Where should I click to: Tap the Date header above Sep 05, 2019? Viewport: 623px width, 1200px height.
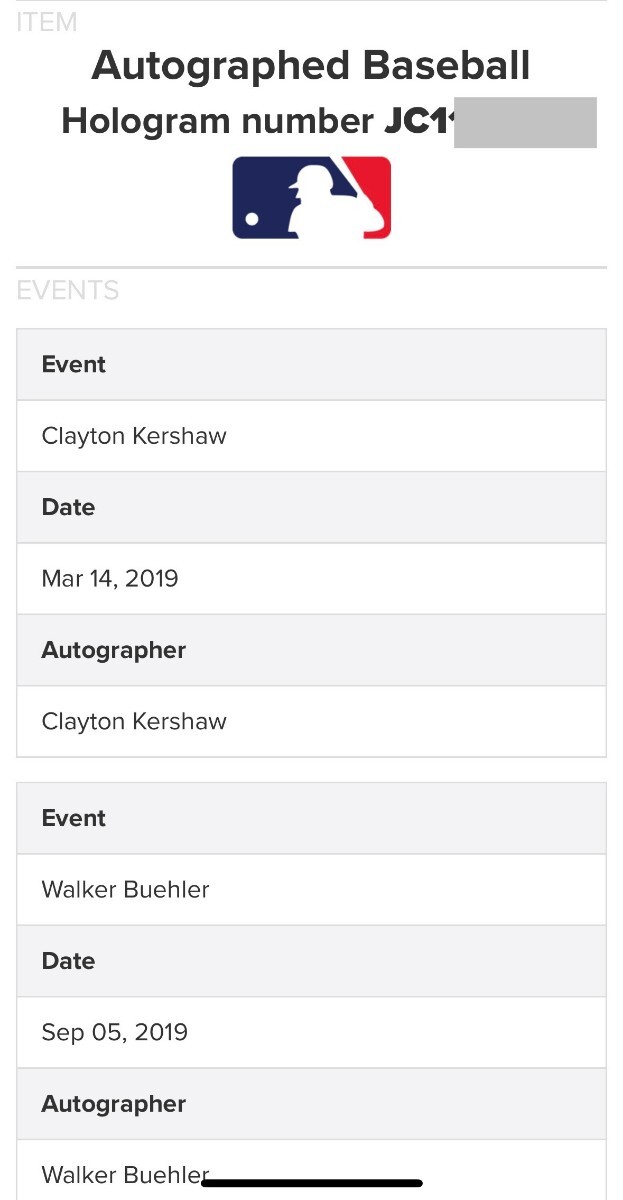[x=68, y=962]
